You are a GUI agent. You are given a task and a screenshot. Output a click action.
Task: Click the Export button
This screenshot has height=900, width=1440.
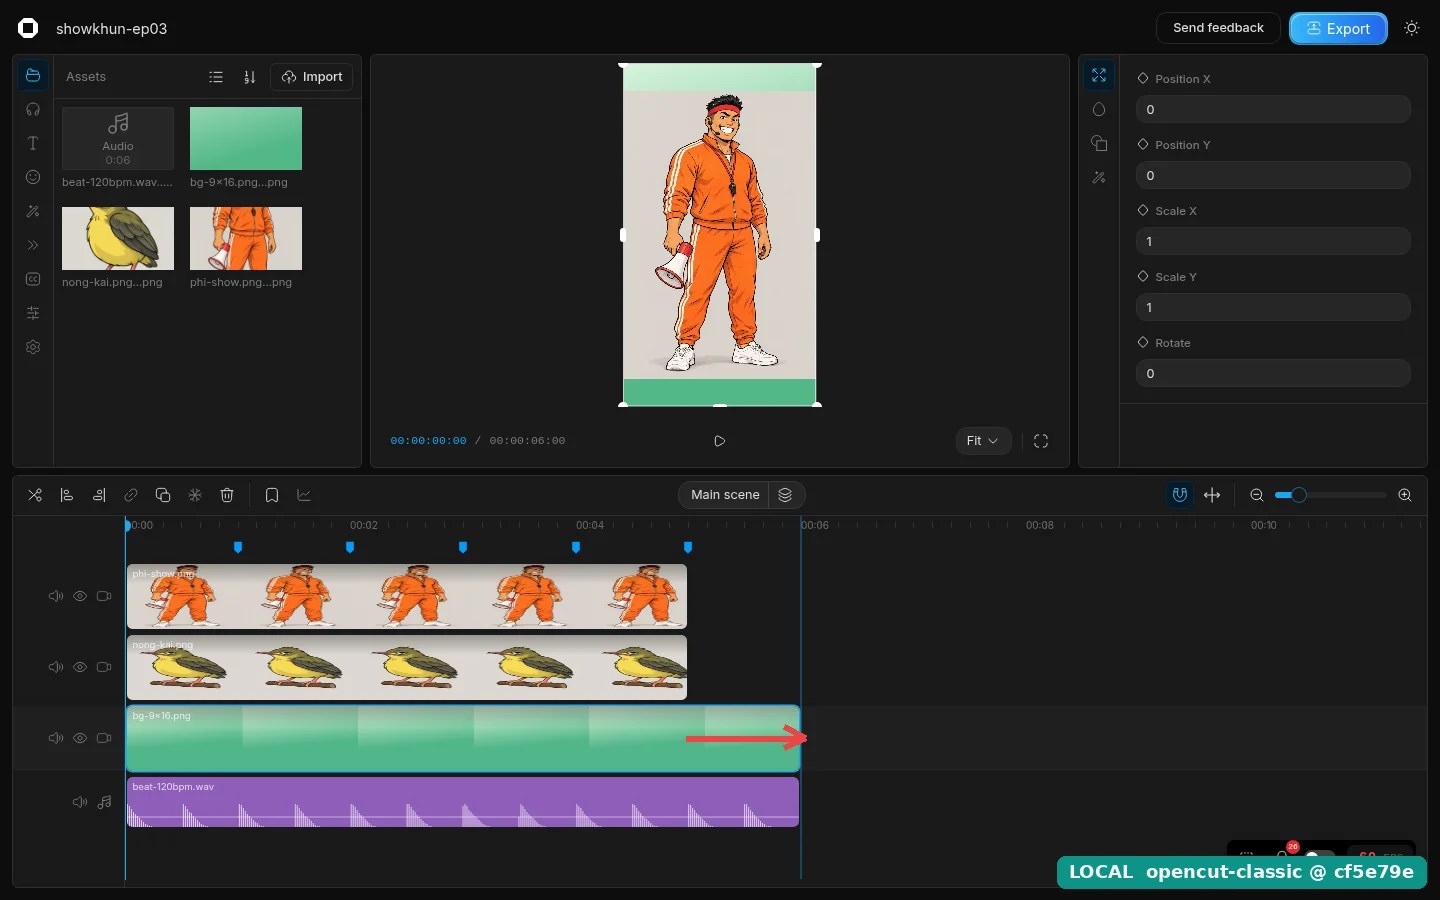1338,28
